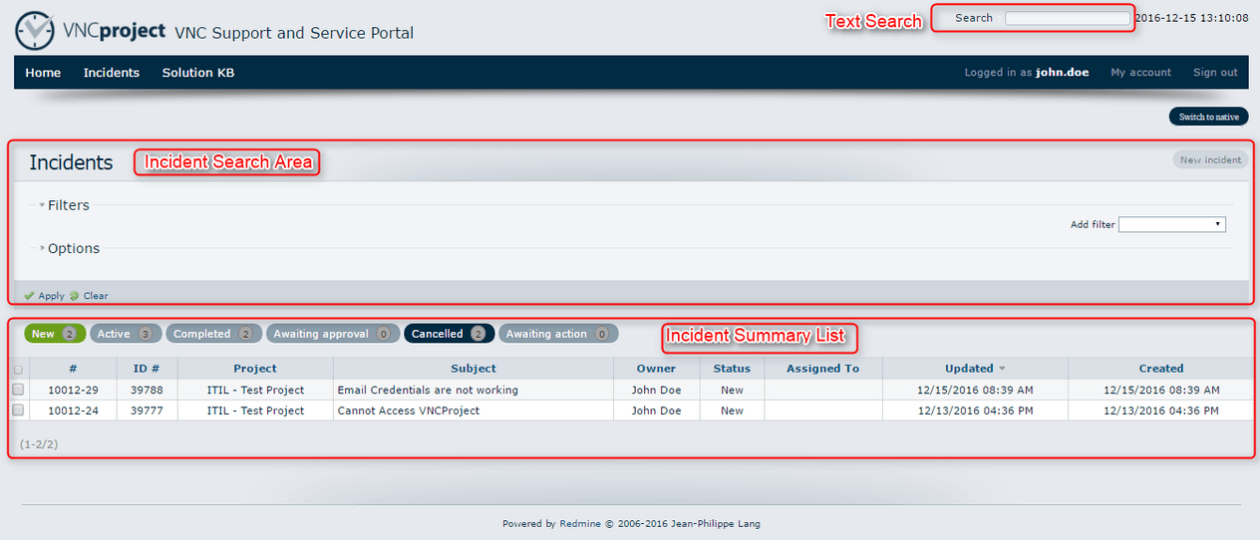
Task: Show incidents in Awaiting approval status
Action: coord(330,334)
